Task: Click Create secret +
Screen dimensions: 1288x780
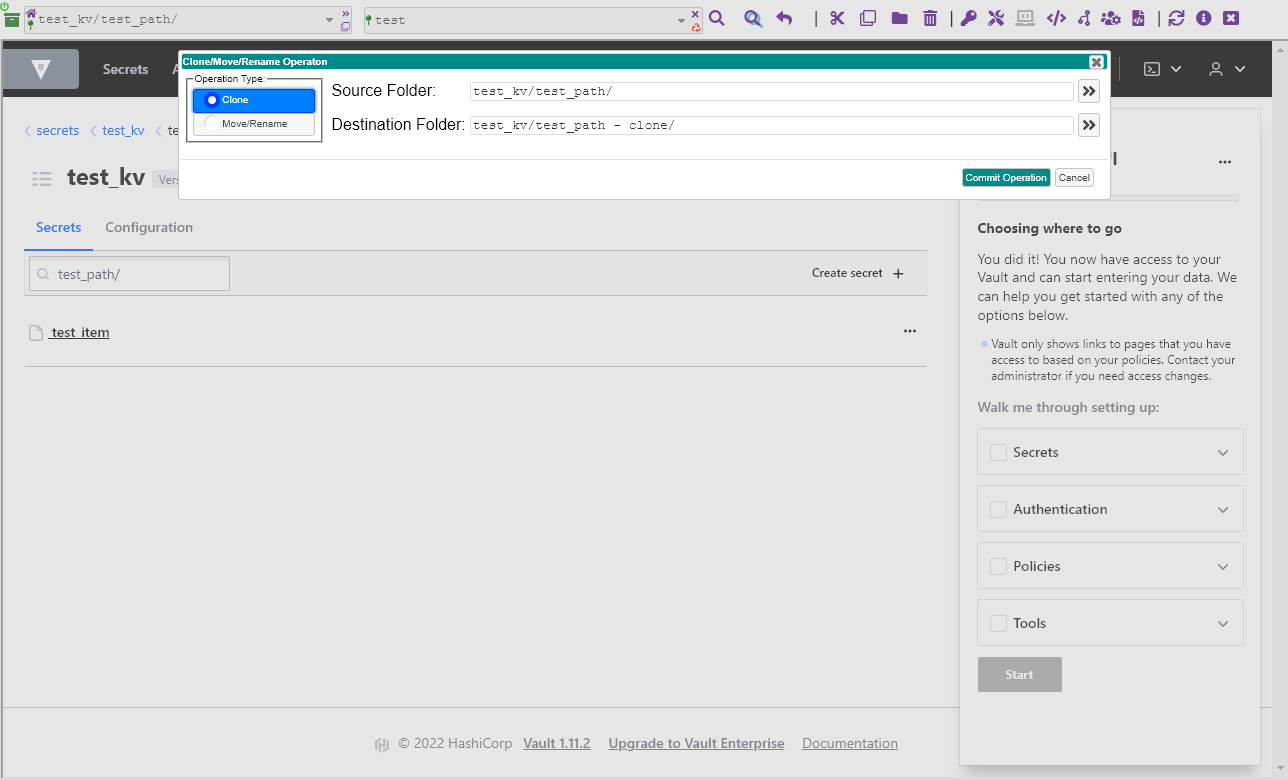Action: (x=858, y=273)
